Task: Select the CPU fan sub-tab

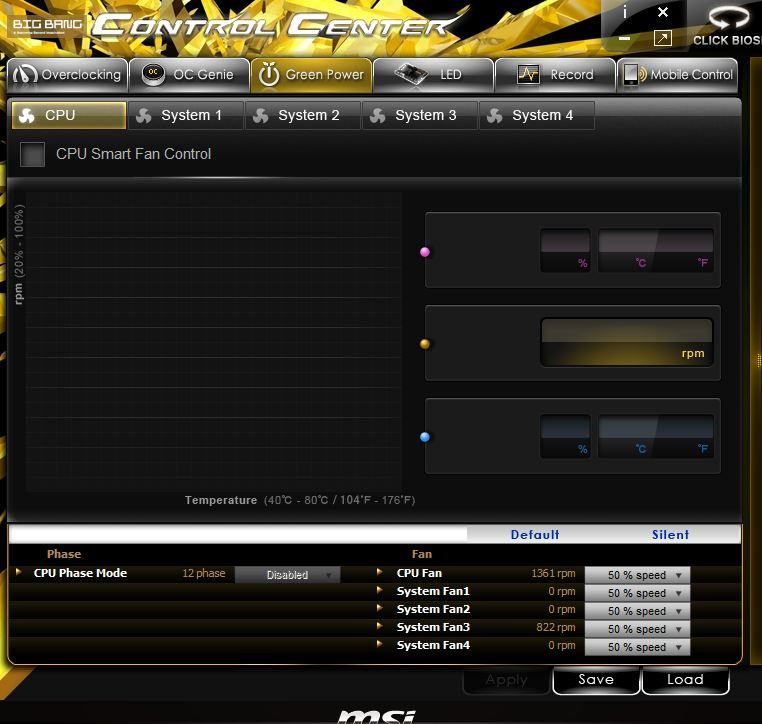Action: [69, 115]
